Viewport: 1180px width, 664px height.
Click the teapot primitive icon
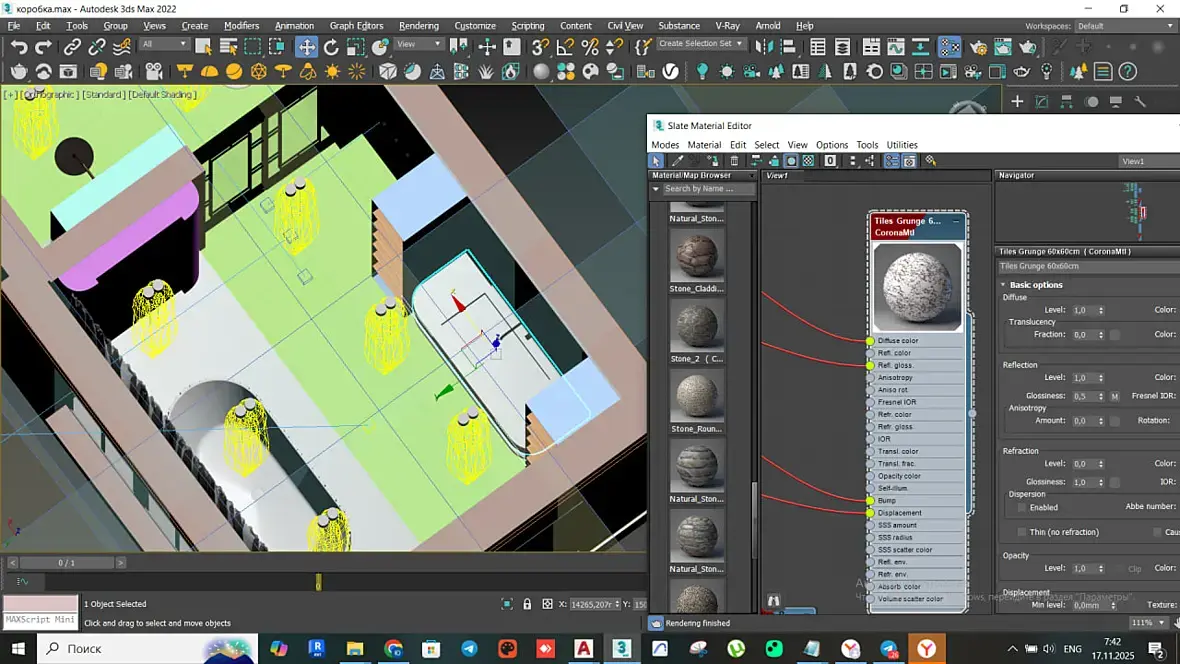pos(19,72)
